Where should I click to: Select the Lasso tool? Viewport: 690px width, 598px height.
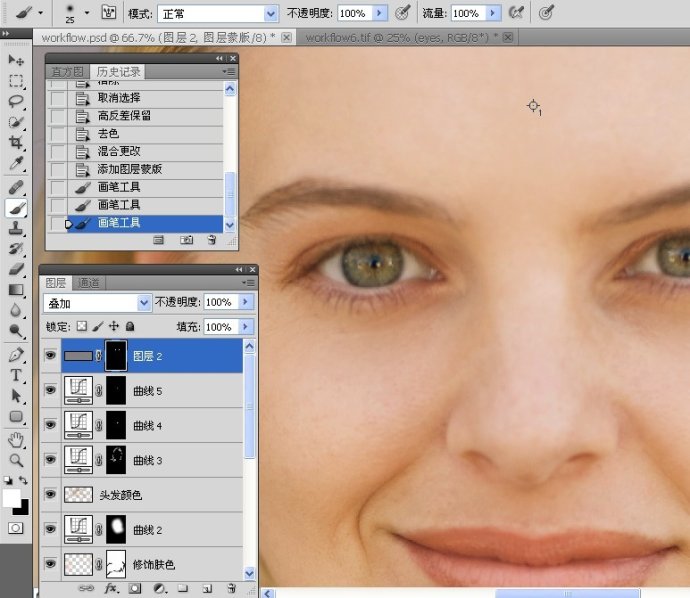click(16, 101)
